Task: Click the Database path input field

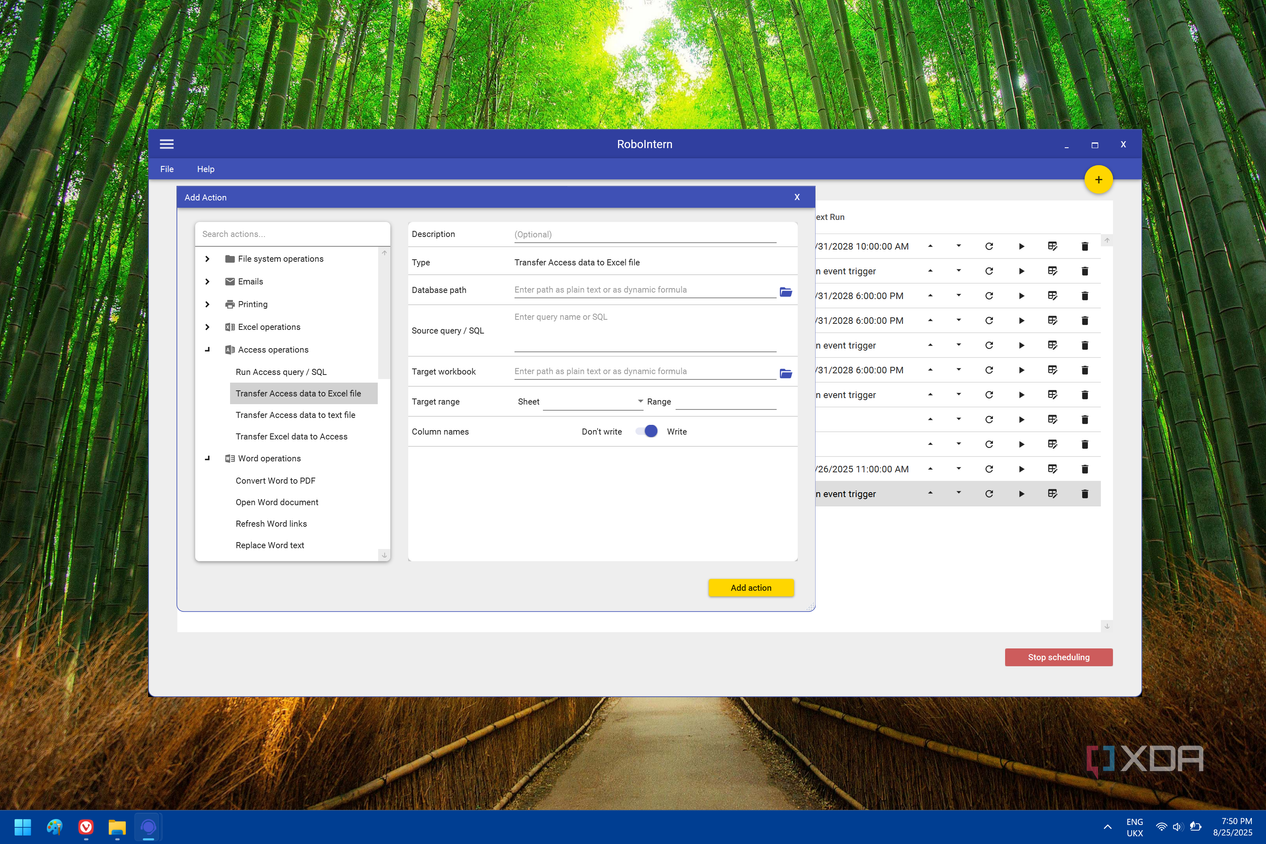Action: click(x=645, y=290)
